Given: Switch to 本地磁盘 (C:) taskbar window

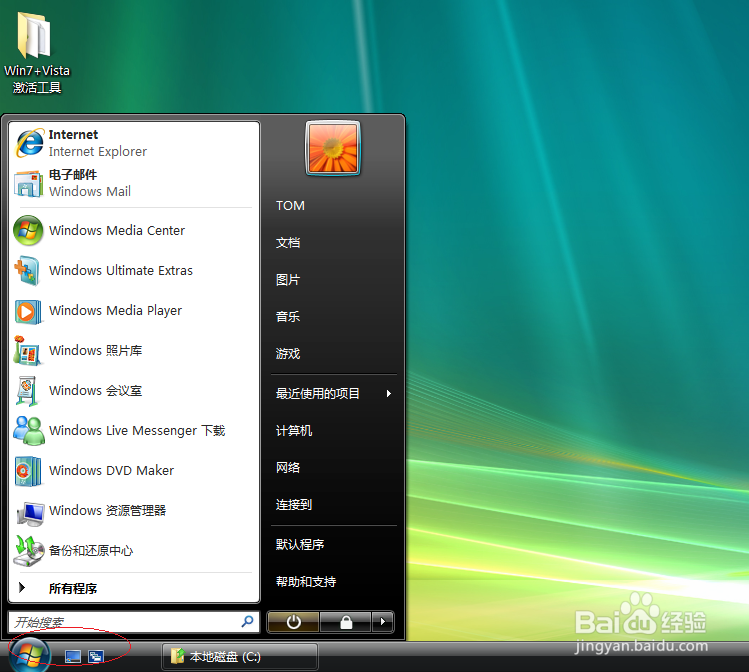Looking at the screenshot, I should coord(240,657).
